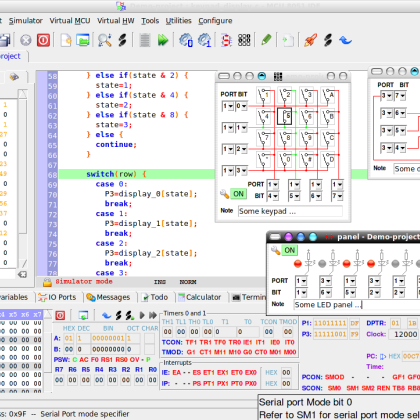The width and height of the screenshot is (420, 420).
Task: Click keypad key A
Action: [x=328, y=95]
